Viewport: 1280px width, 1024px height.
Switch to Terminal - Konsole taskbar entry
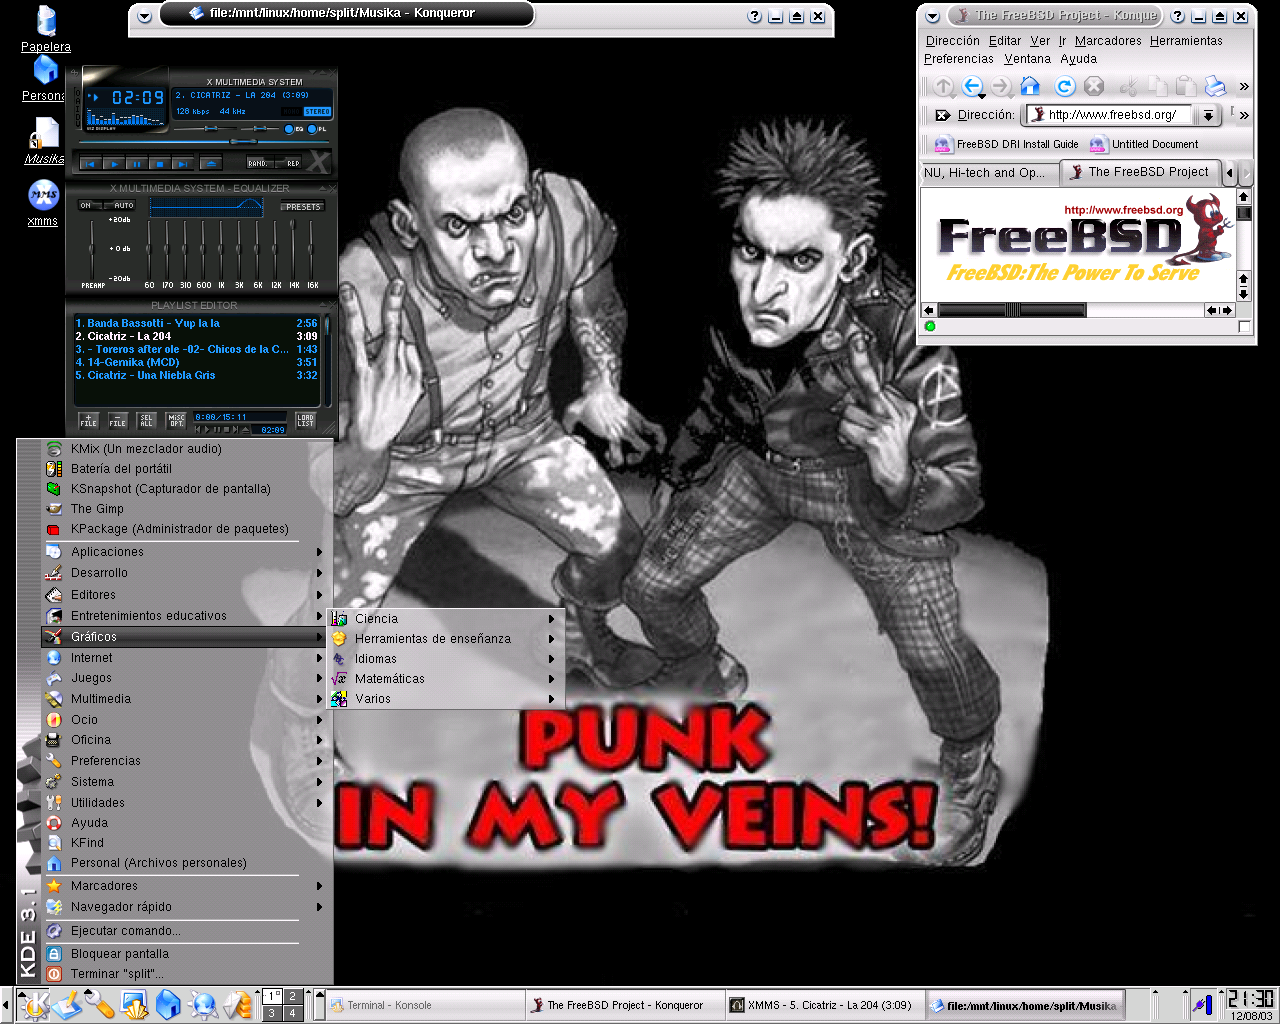tap(425, 1005)
